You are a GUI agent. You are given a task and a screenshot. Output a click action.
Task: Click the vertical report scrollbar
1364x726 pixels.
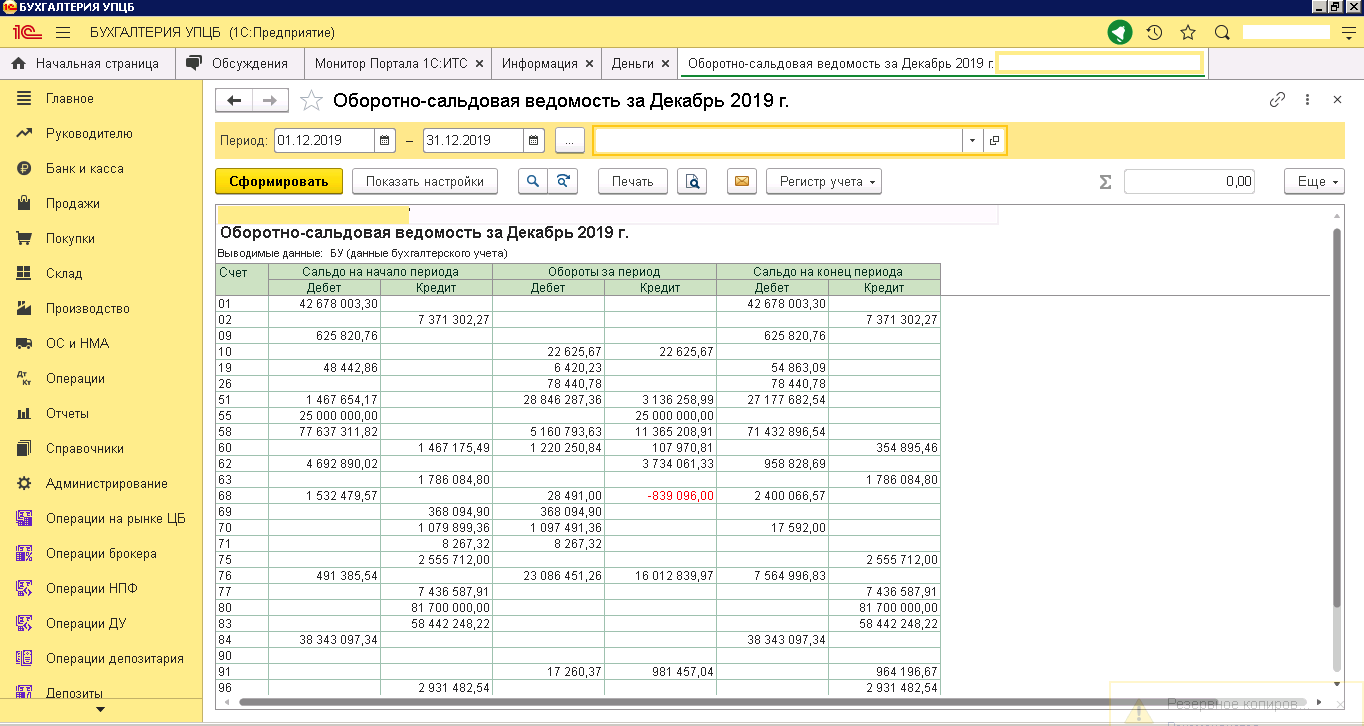tap(1337, 418)
